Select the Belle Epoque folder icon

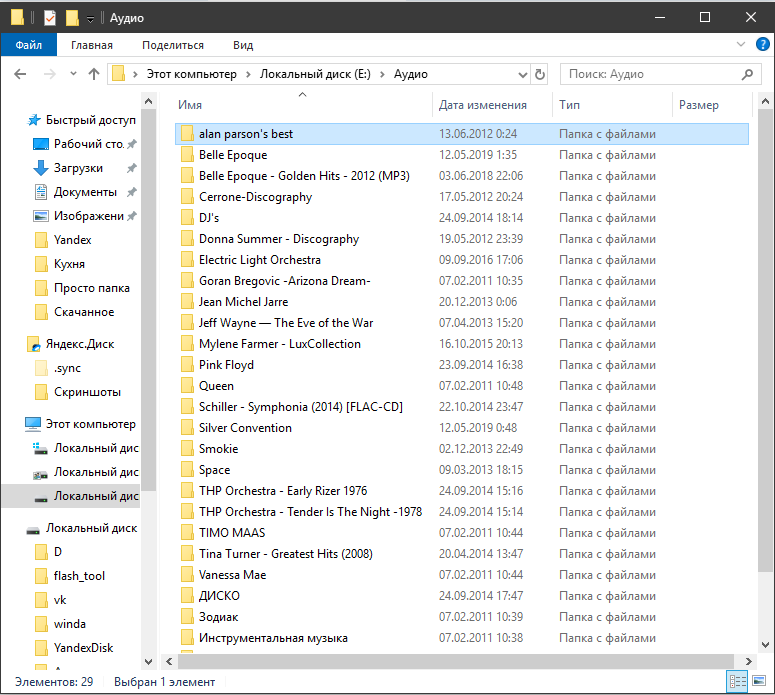(187, 155)
